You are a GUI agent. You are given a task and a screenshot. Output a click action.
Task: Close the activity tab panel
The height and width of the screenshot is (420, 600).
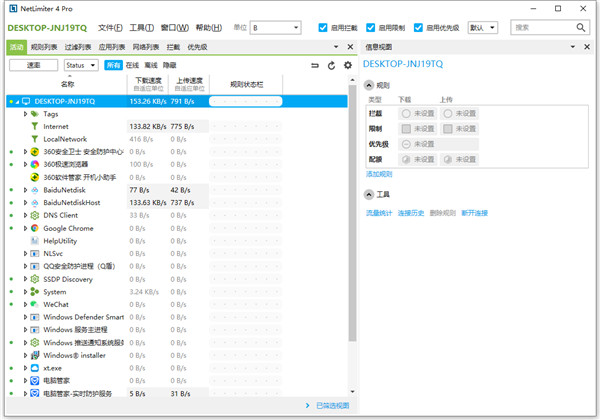pos(350,47)
